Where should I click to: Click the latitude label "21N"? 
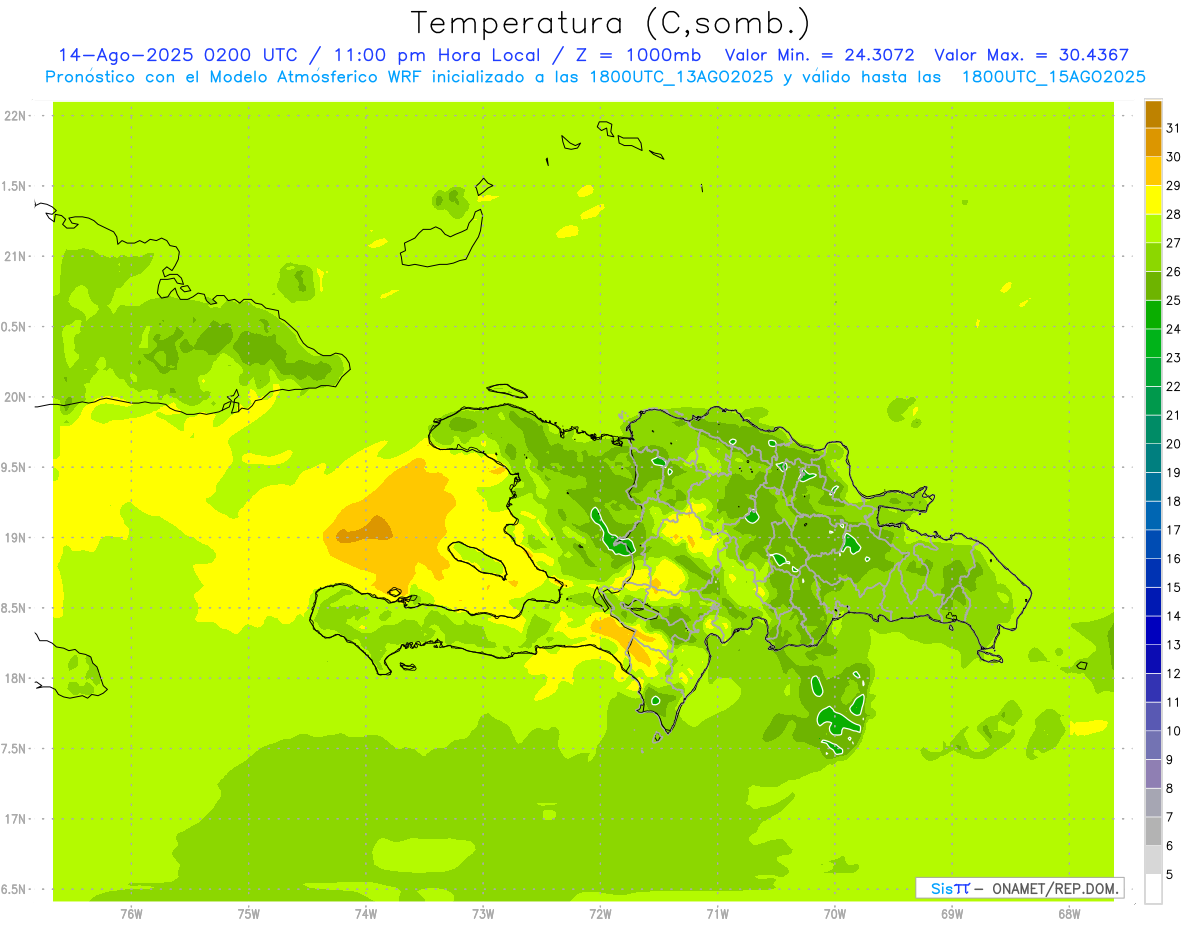(x=16, y=256)
